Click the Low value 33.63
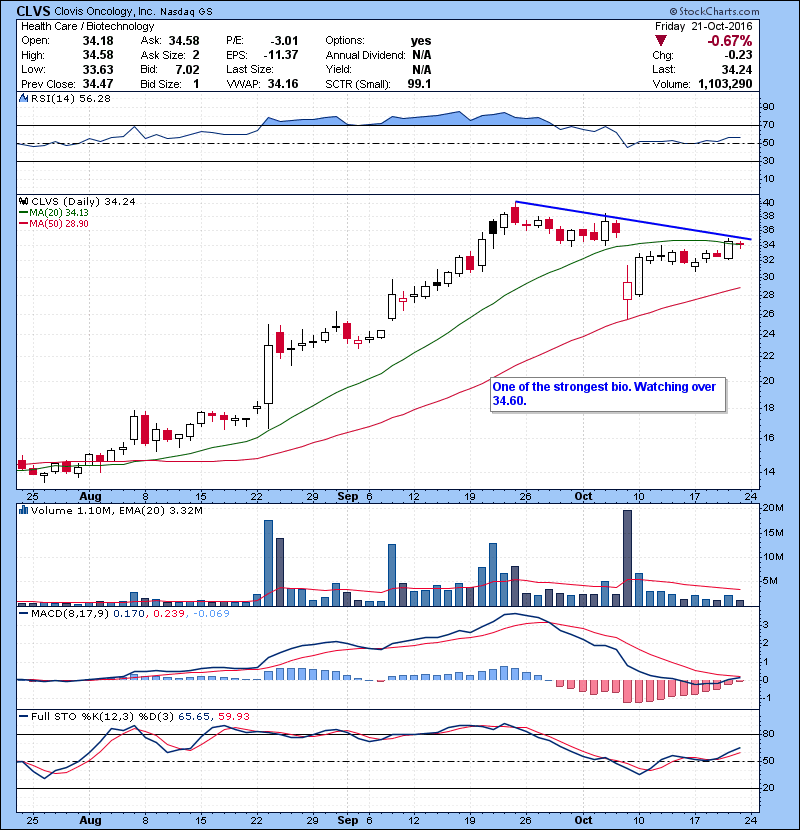Viewport: 800px width, 830px height. 98,69
